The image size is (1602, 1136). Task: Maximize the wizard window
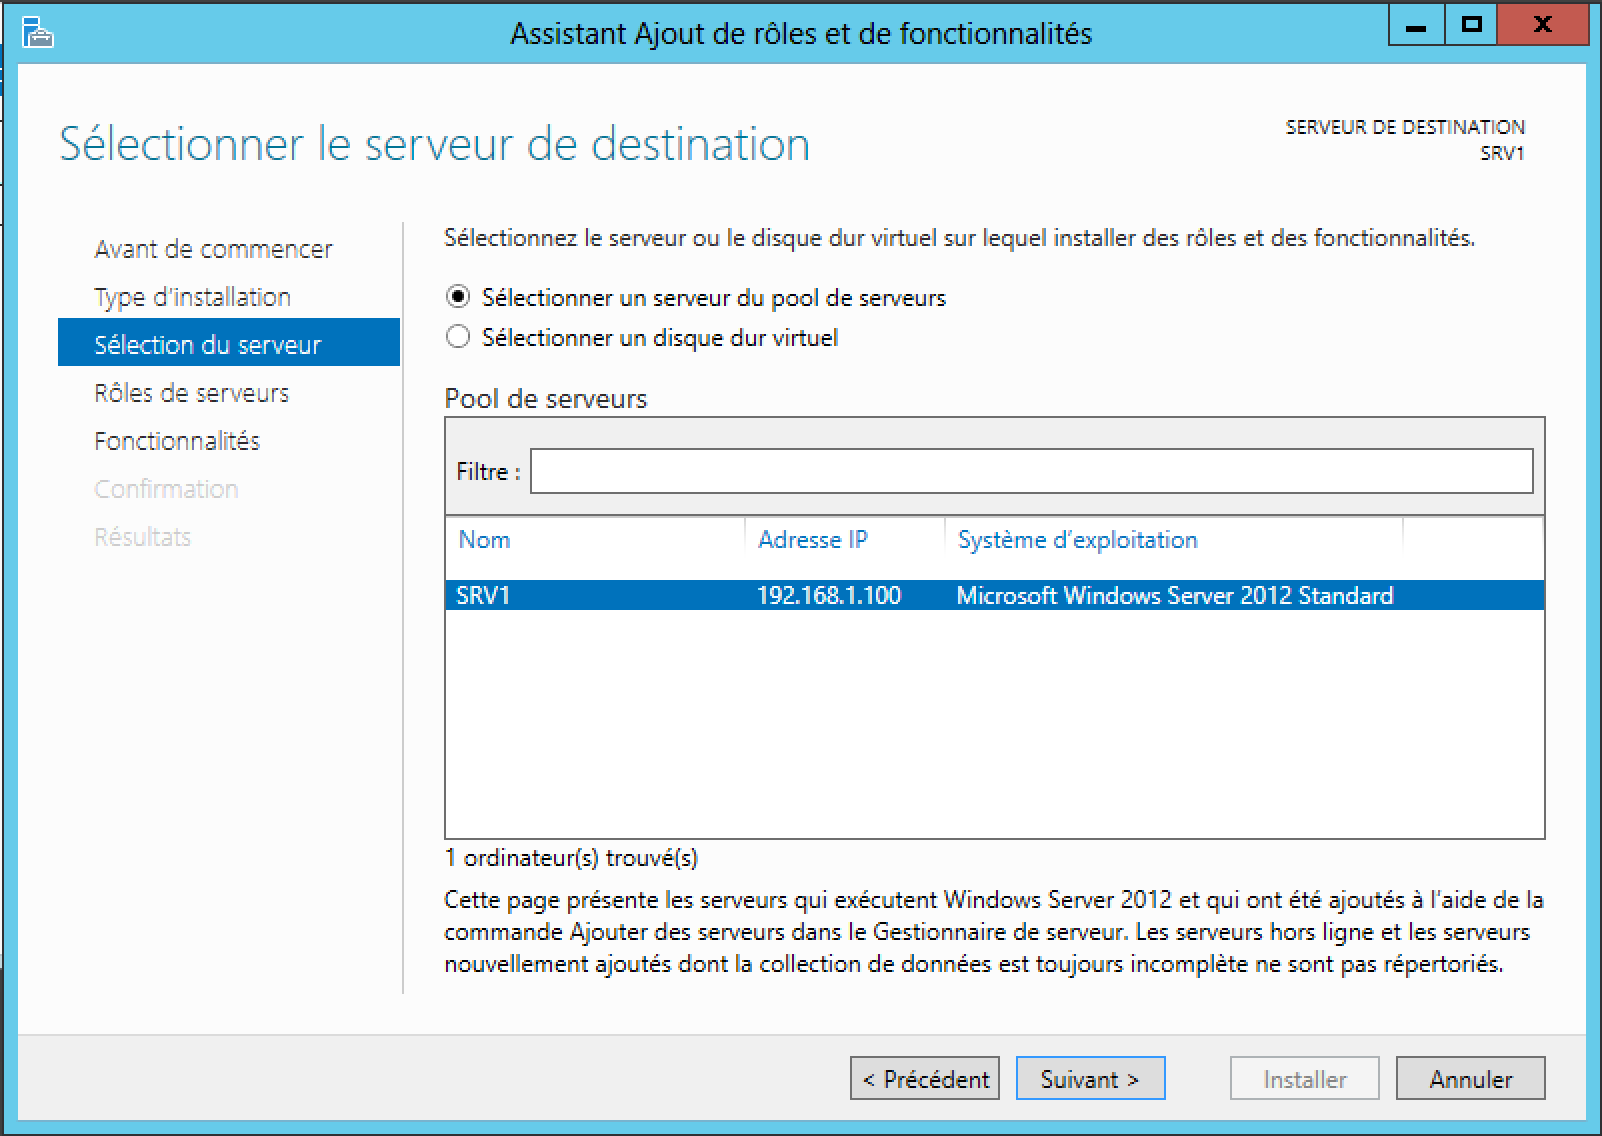pos(1471,26)
